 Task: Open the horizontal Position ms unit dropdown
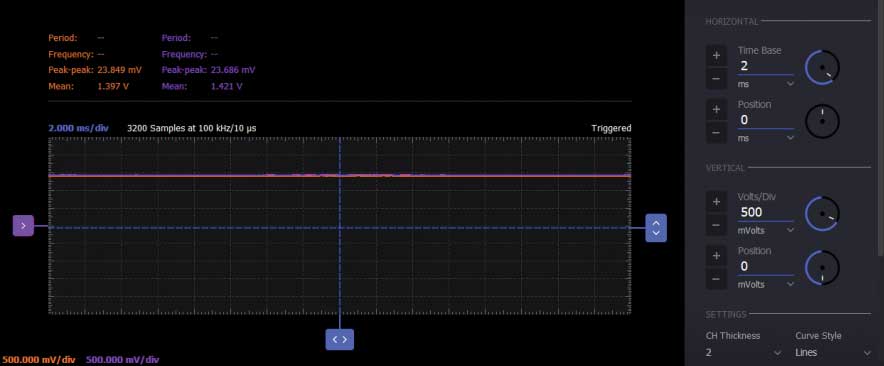coord(766,138)
